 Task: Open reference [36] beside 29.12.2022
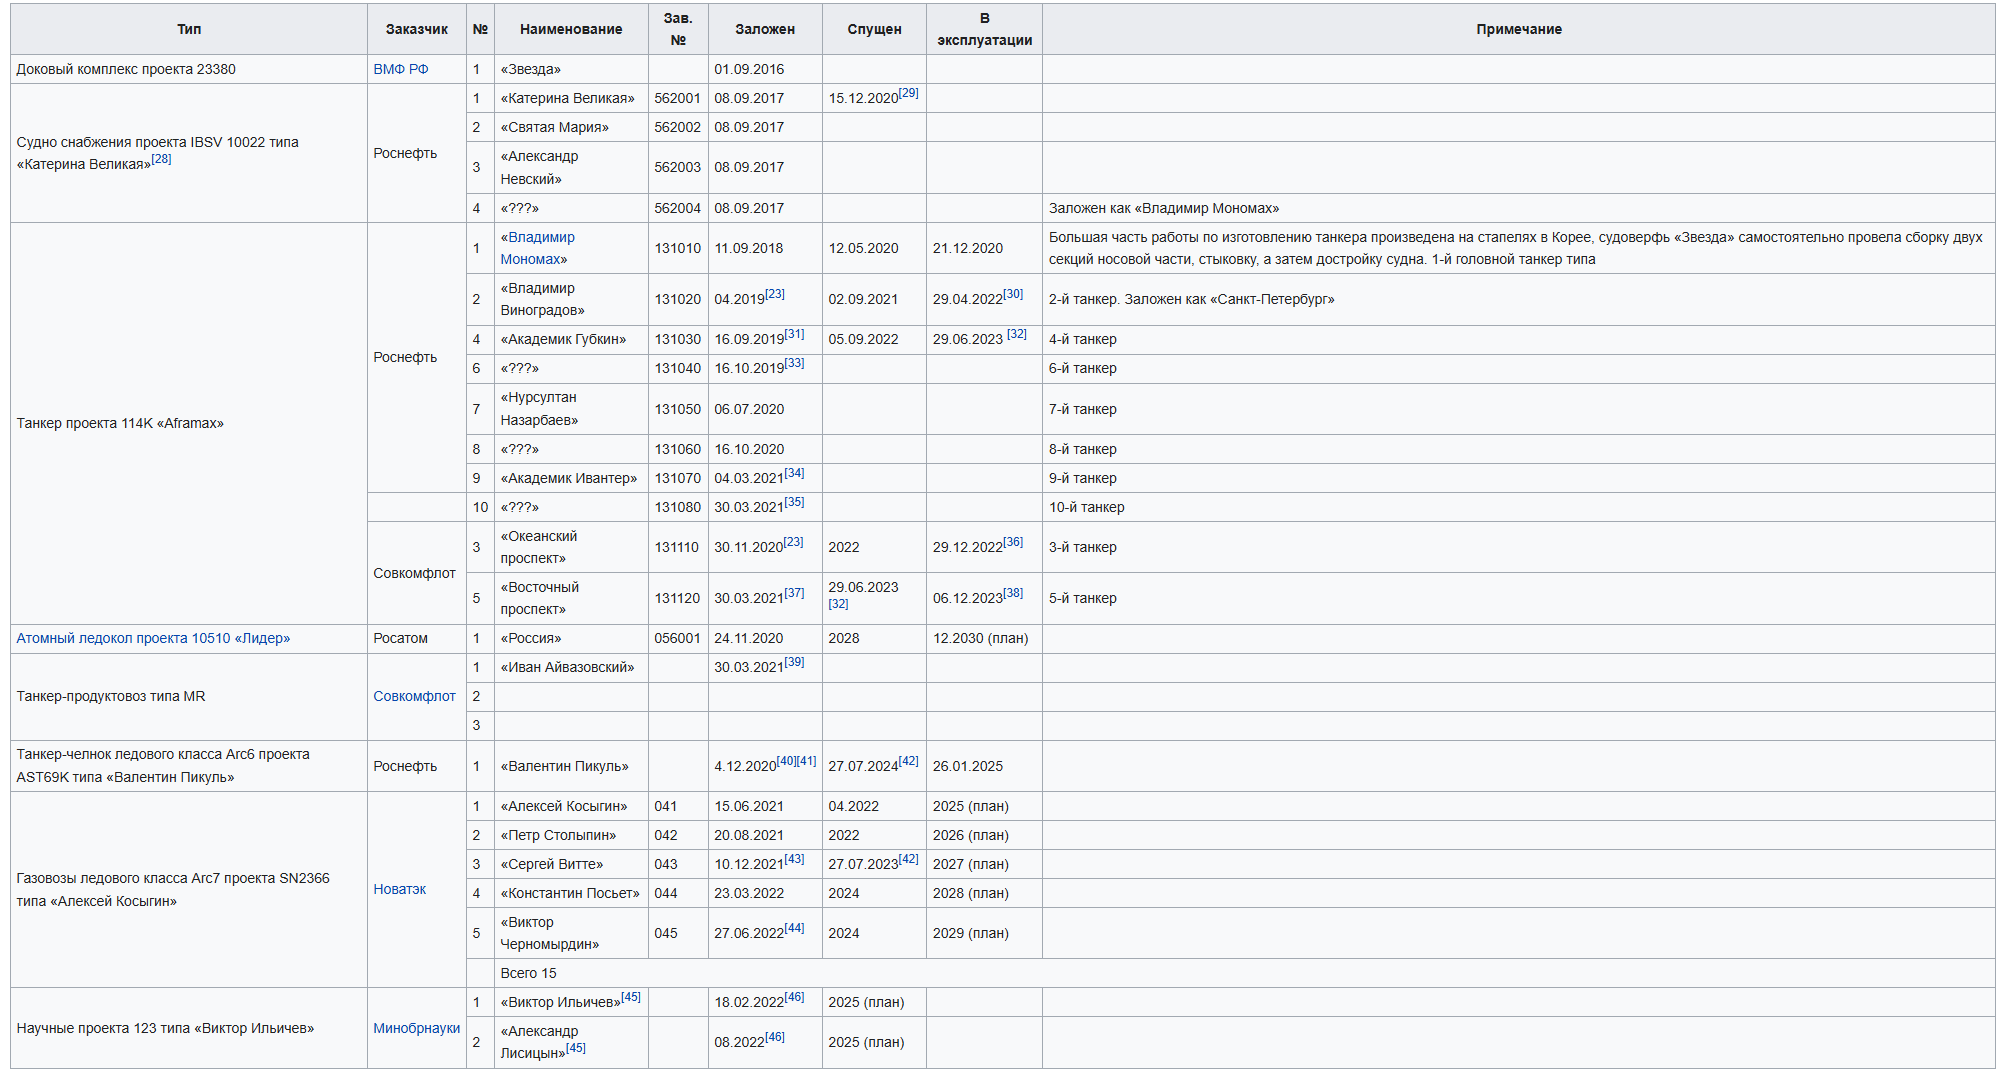pyautogui.click(x=1013, y=542)
